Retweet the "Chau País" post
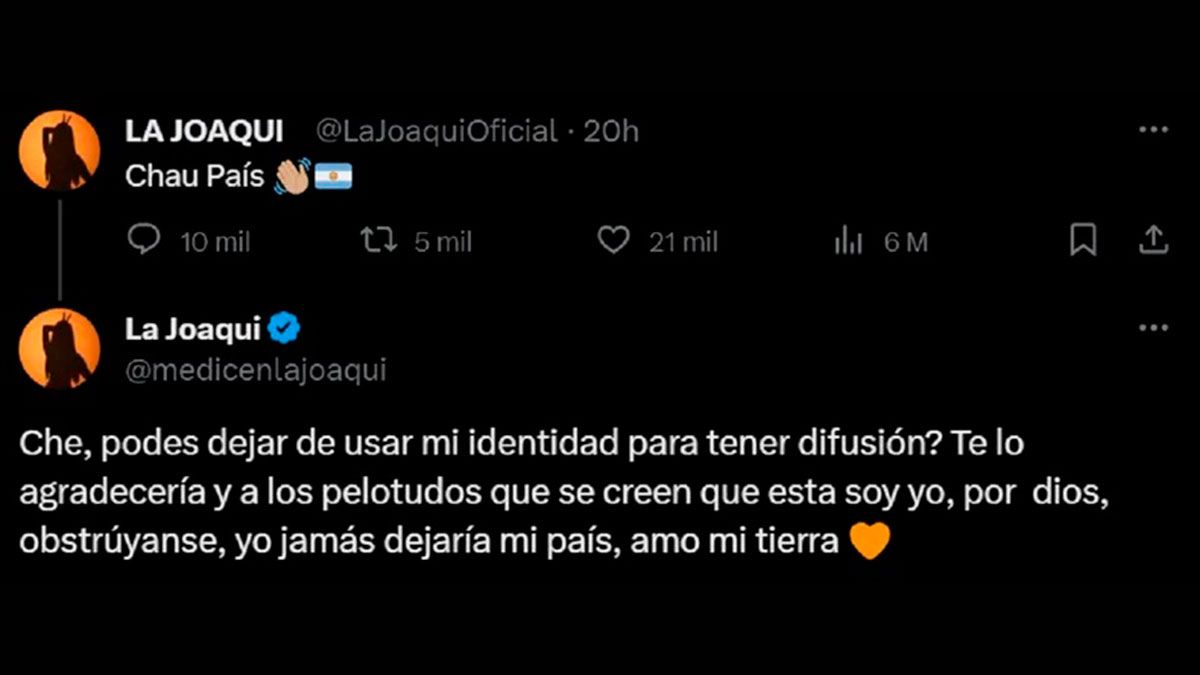The width and height of the screenshot is (1200, 675). pyautogui.click(x=377, y=240)
